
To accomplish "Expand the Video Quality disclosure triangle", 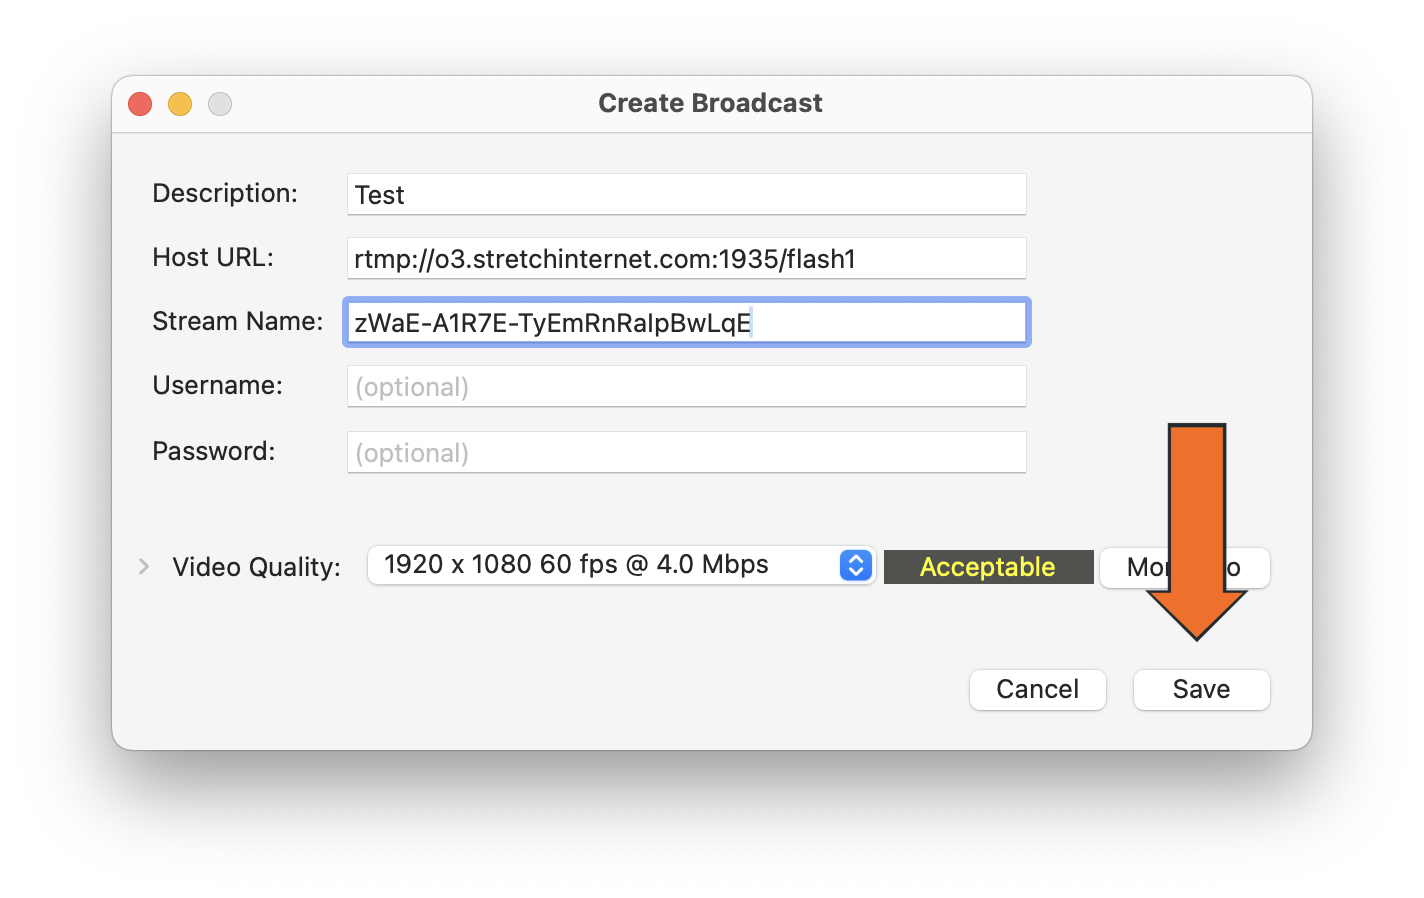I will pyautogui.click(x=143, y=566).
